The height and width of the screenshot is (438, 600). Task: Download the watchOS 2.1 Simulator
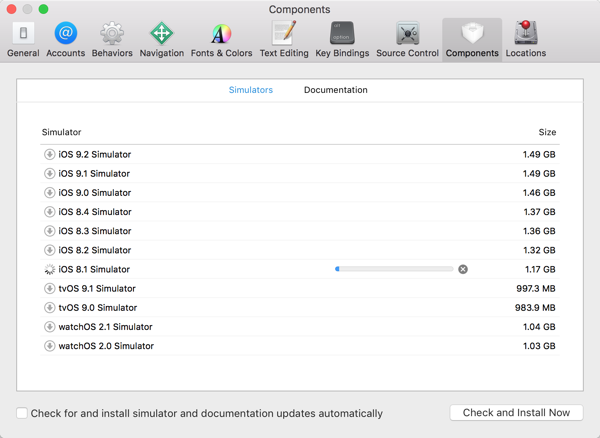tap(49, 326)
